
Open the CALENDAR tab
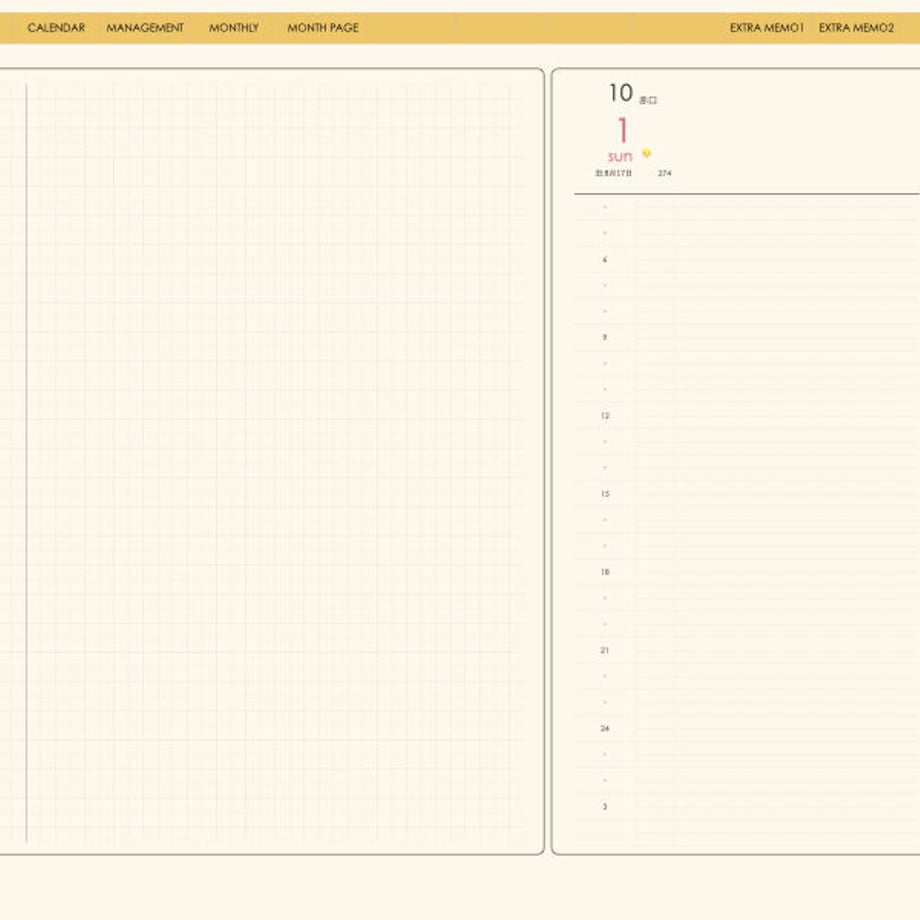56,28
